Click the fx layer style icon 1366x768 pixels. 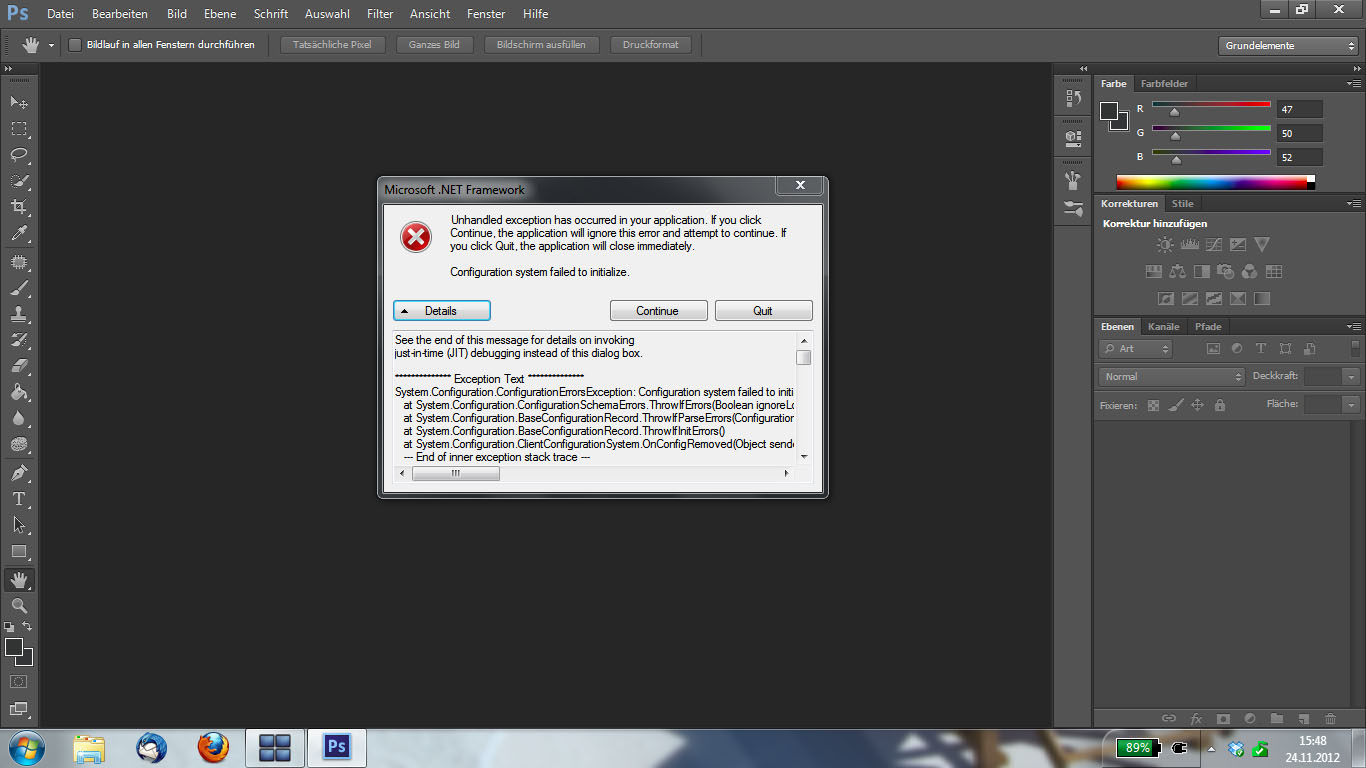(1196, 718)
